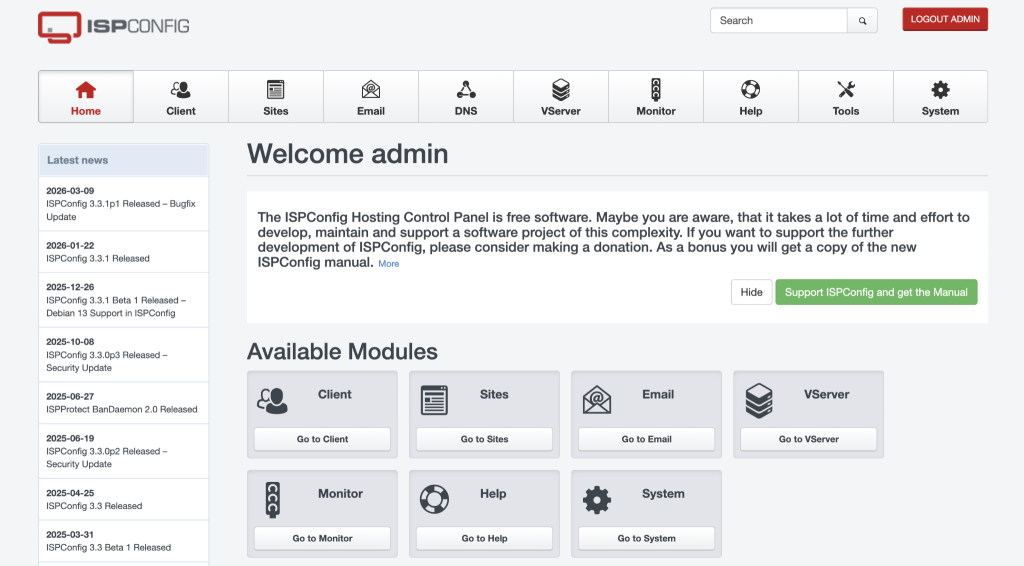The height and width of the screenshot is (566, 1024).
Task: Click the Welcome admin heading
Action: pos(347,154)
